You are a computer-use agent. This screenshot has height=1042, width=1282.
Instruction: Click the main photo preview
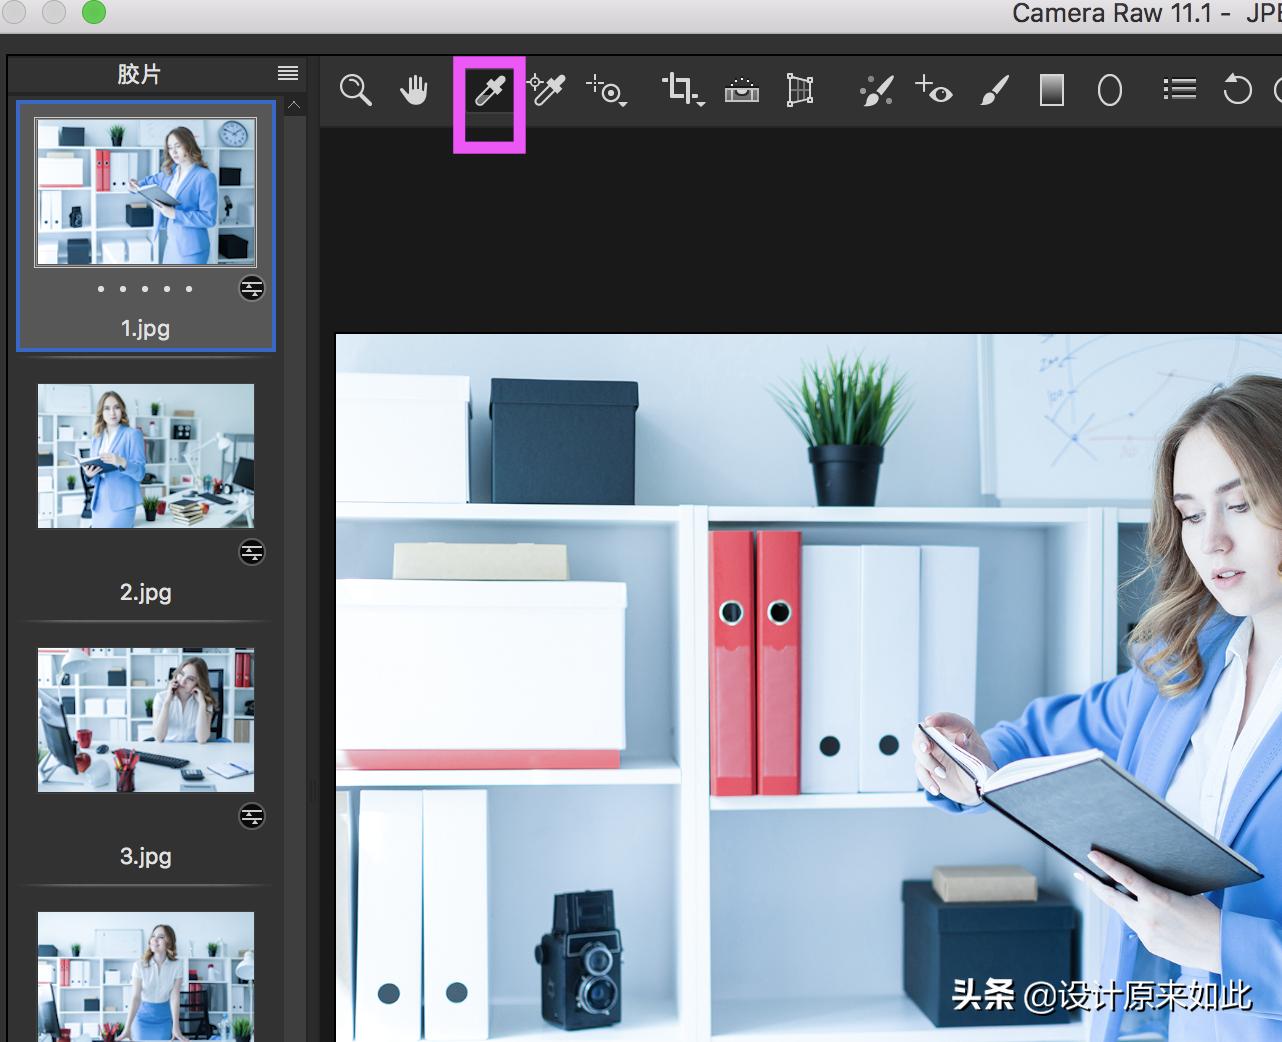tap(809, 688)
